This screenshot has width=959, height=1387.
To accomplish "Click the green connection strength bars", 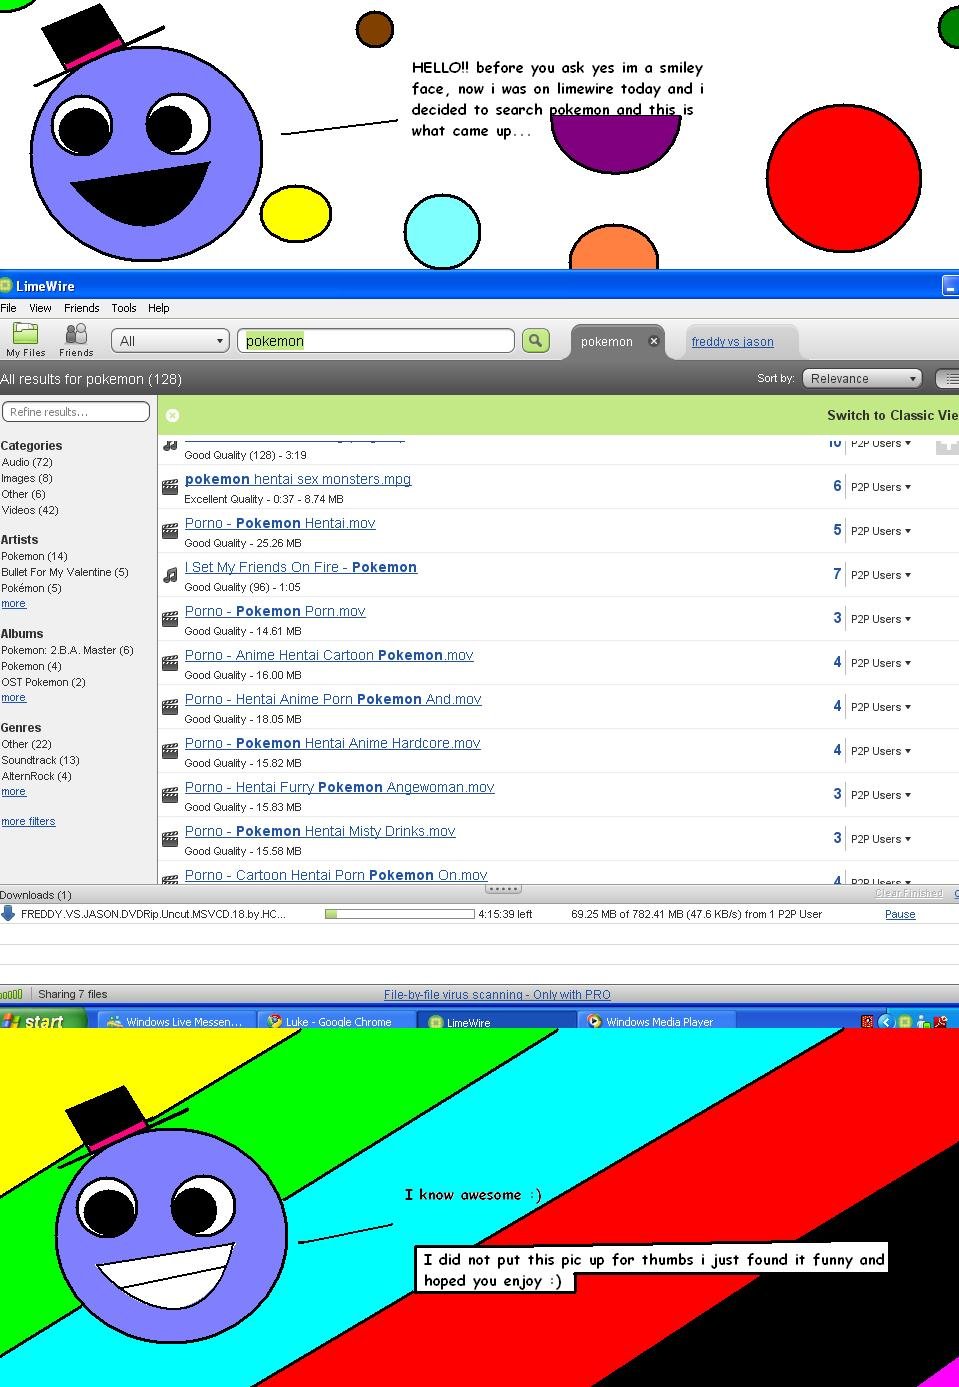I will pos(11,994).
